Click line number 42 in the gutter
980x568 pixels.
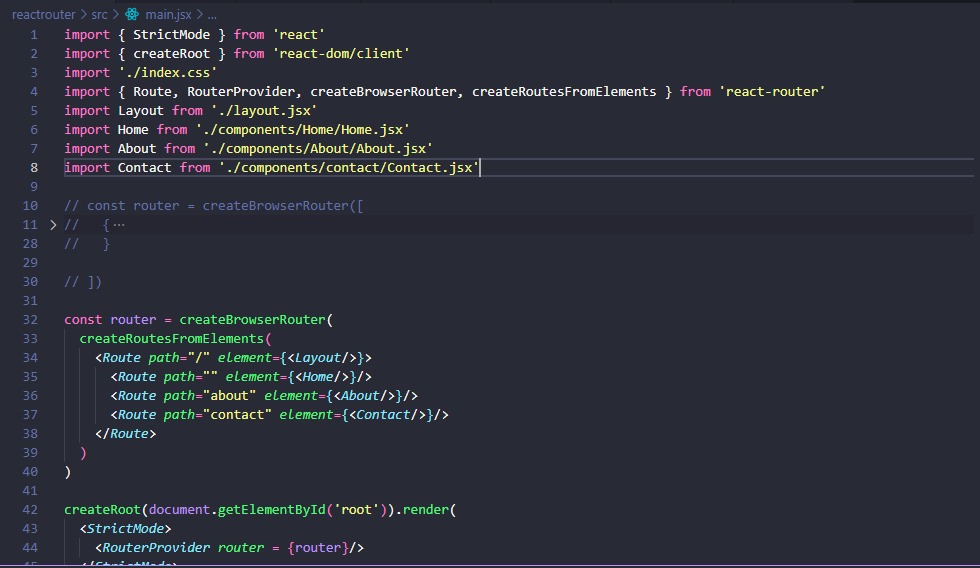[x=30, y=510]
